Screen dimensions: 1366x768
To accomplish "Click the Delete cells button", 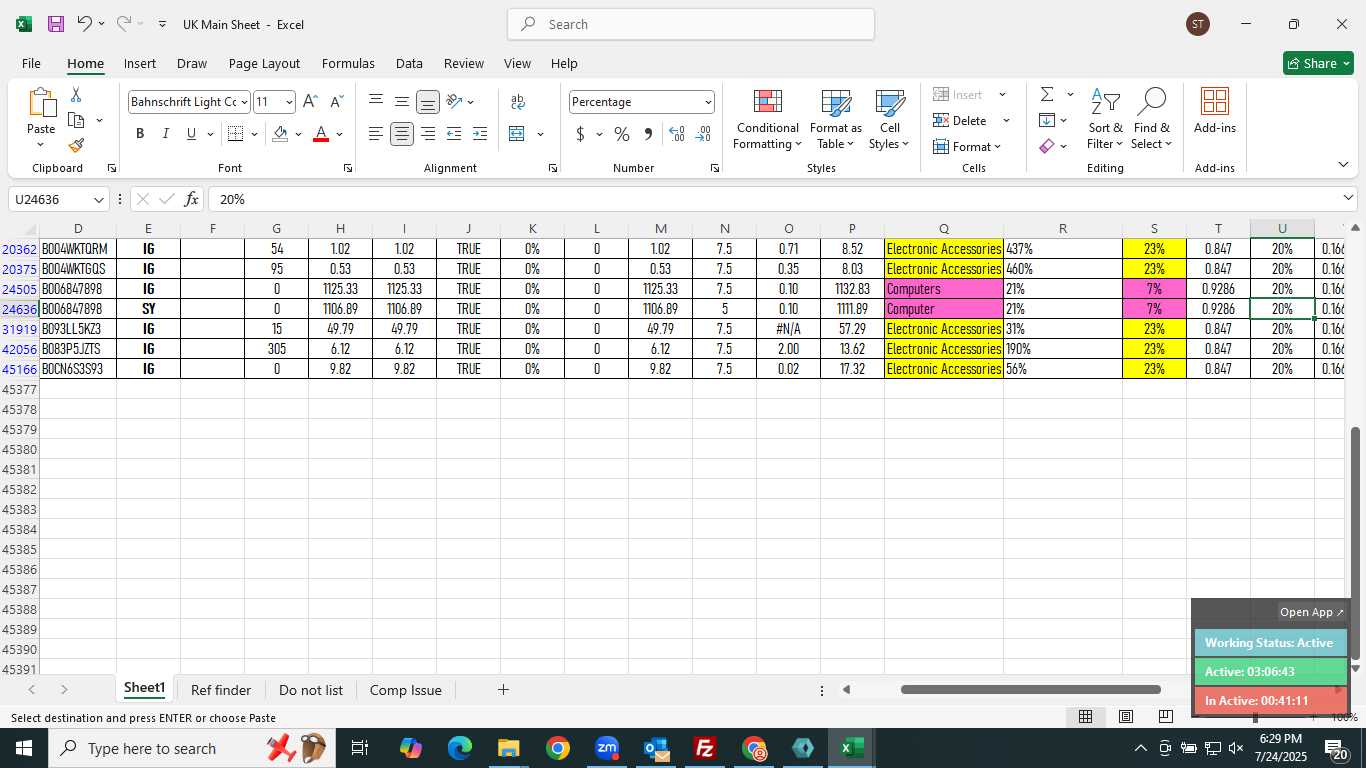I will click(960, 120).
